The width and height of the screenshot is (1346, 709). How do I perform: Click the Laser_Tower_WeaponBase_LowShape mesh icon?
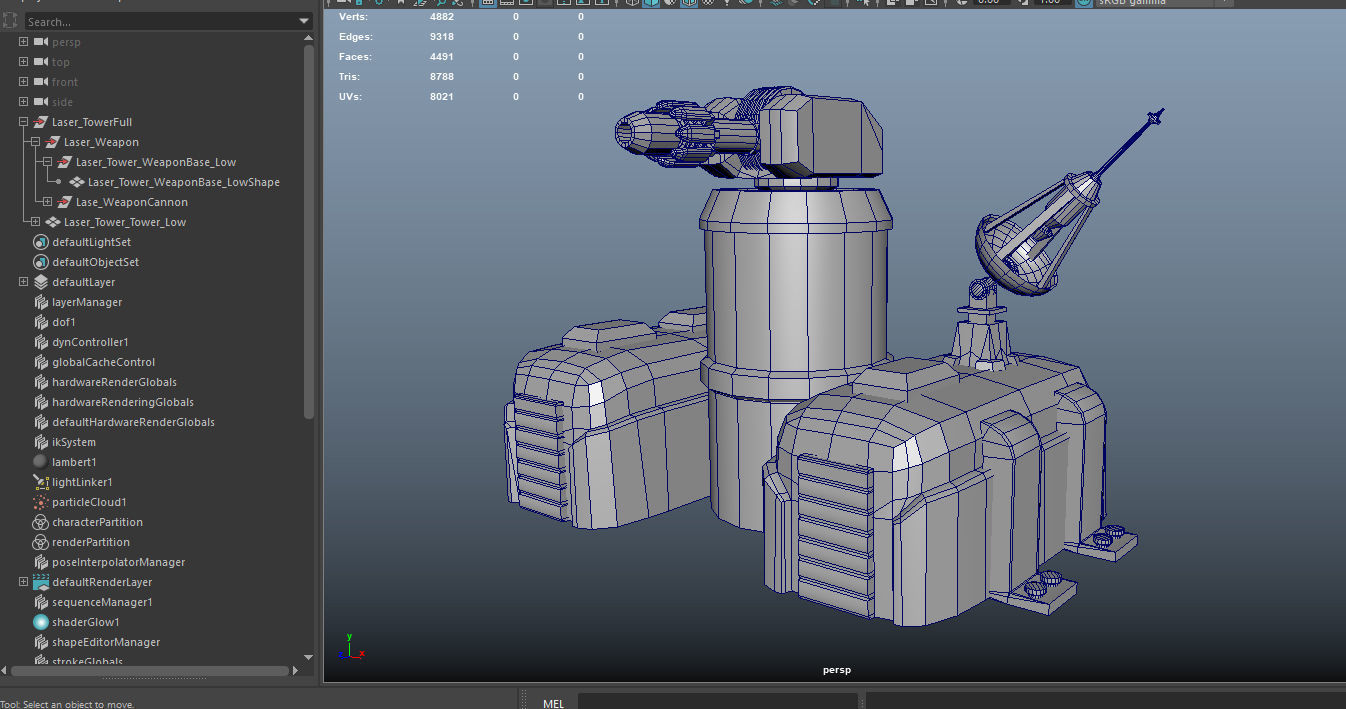tap(77, 182)
